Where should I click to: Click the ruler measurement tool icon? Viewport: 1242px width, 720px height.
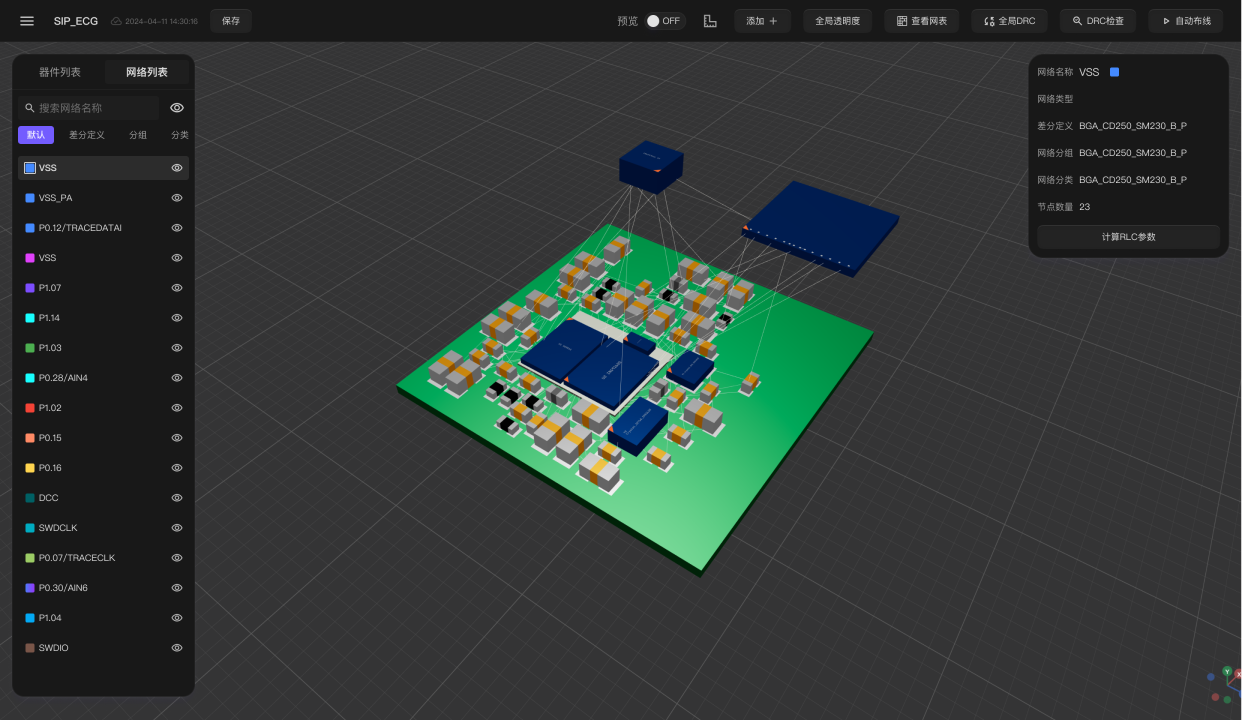[x=710, y=21]
